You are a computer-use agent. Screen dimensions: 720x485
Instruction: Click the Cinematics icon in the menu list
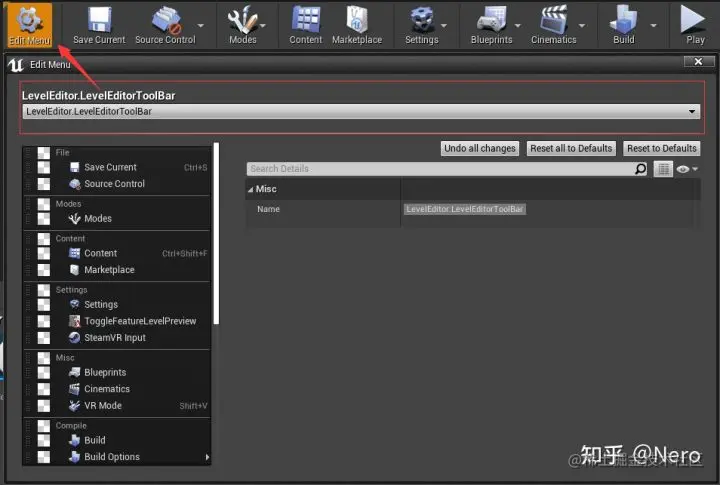pos(74,389)
